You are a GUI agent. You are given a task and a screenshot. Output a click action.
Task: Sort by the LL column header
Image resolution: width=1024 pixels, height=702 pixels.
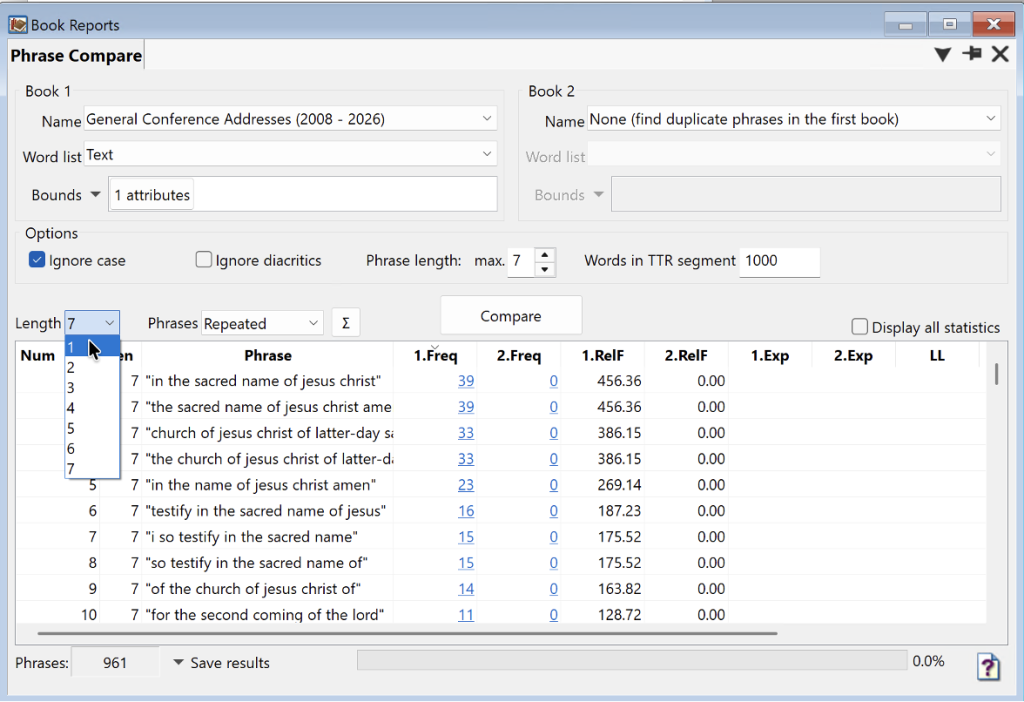point(936,355)
